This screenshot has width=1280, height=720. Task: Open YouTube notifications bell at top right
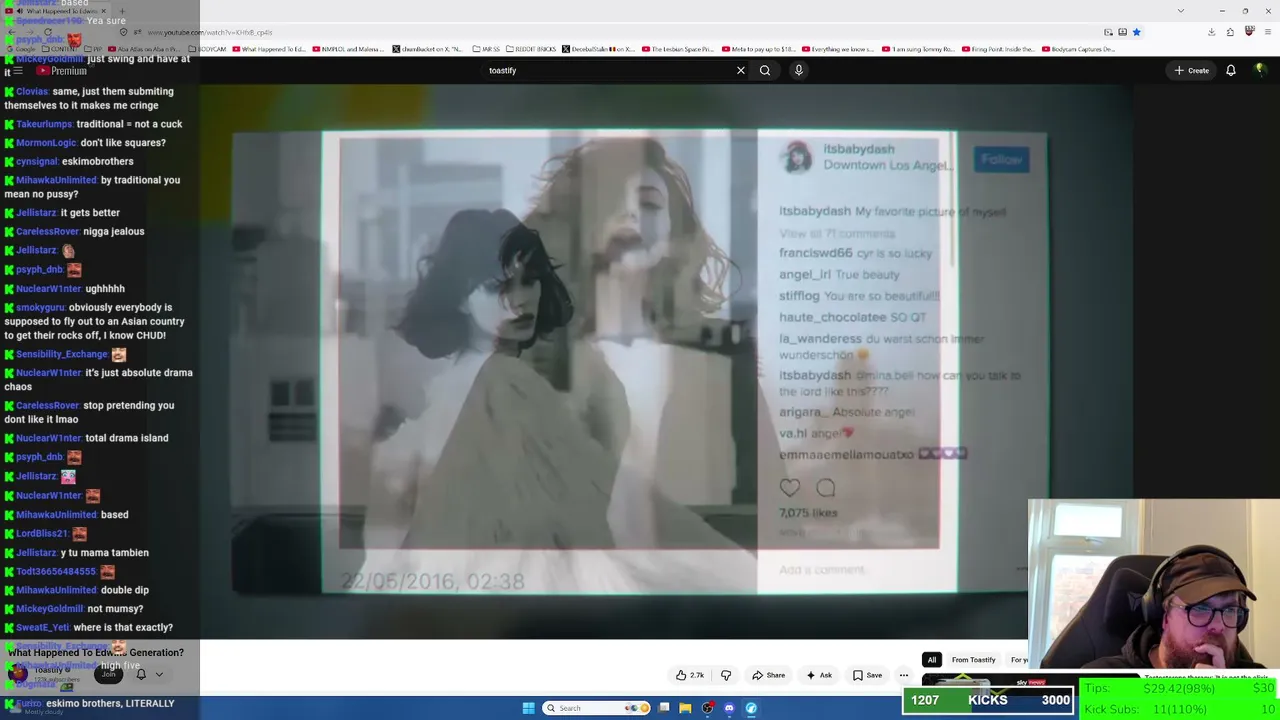click(x=1231, y=70)
